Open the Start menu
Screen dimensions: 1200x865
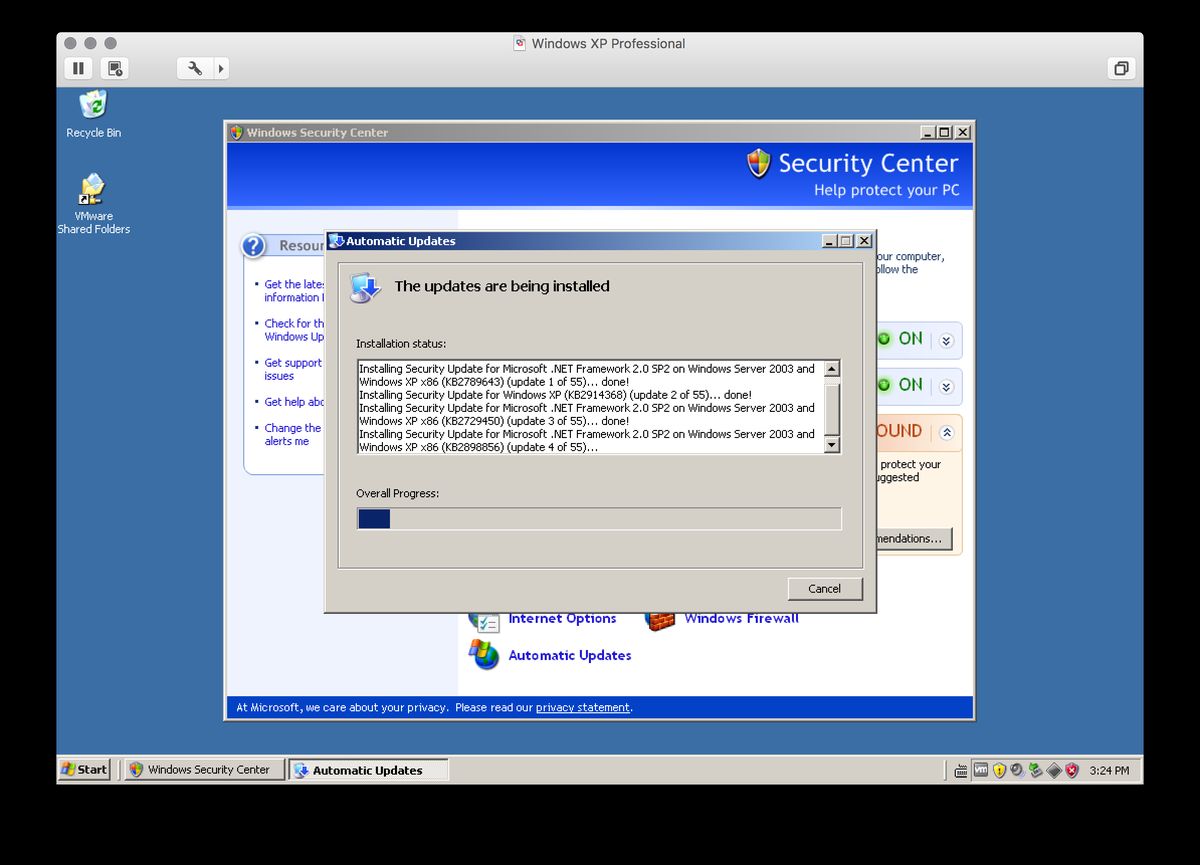pos(85,769)
